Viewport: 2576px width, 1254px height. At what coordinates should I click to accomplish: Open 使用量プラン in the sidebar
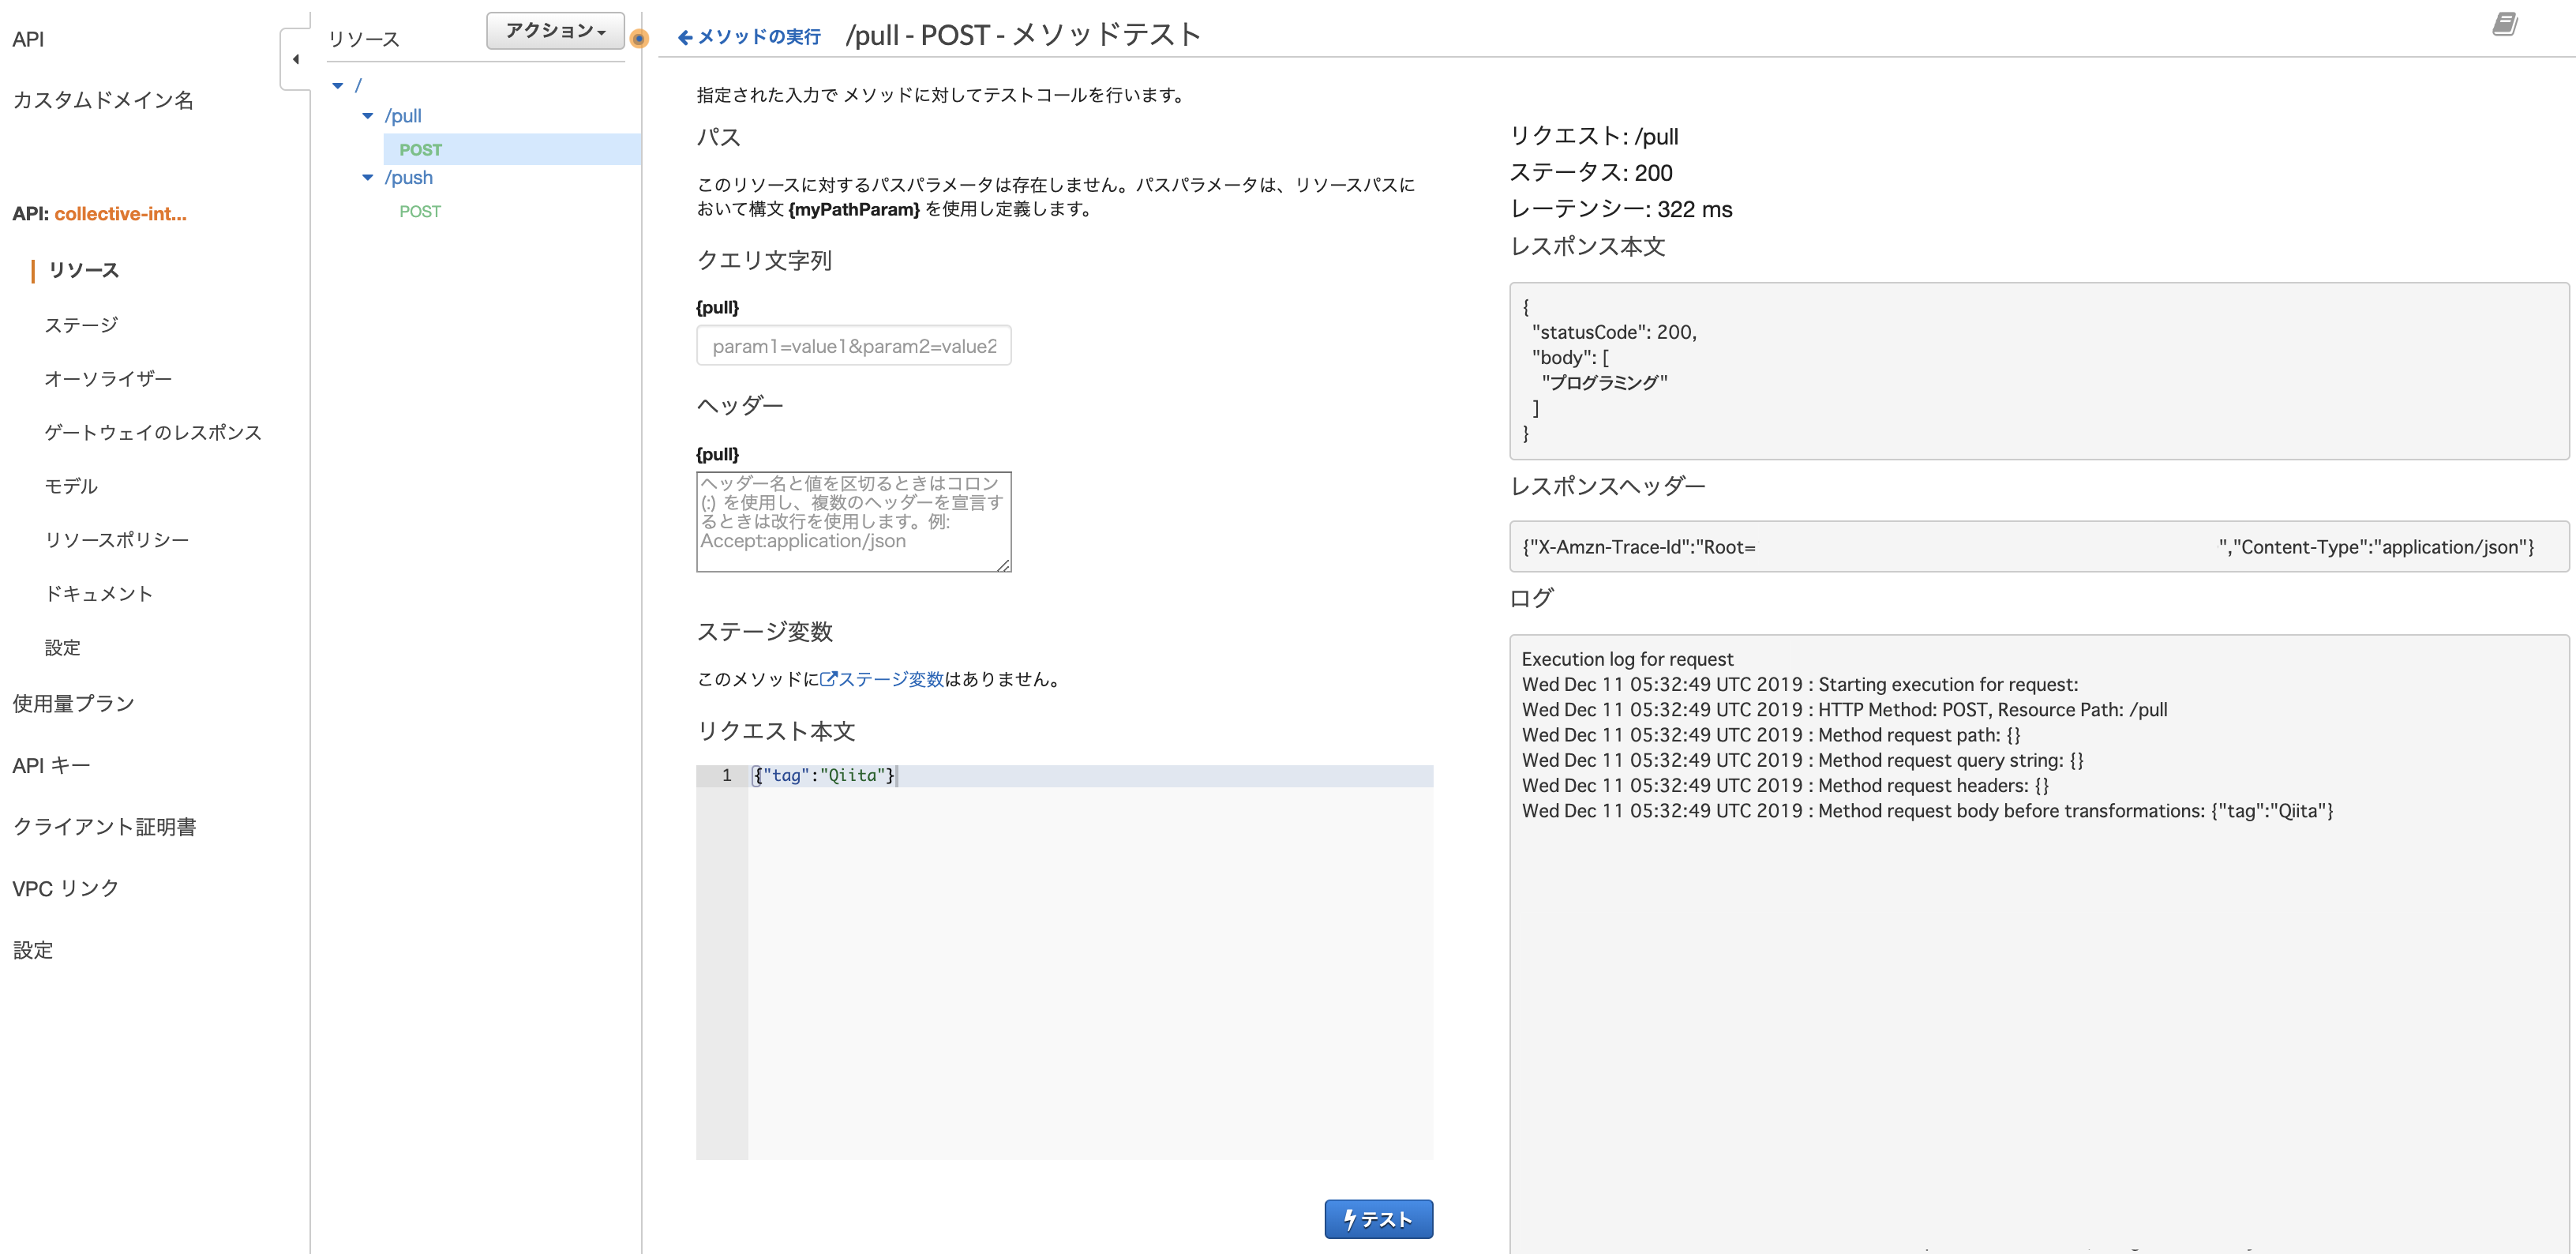coord(73,704)
